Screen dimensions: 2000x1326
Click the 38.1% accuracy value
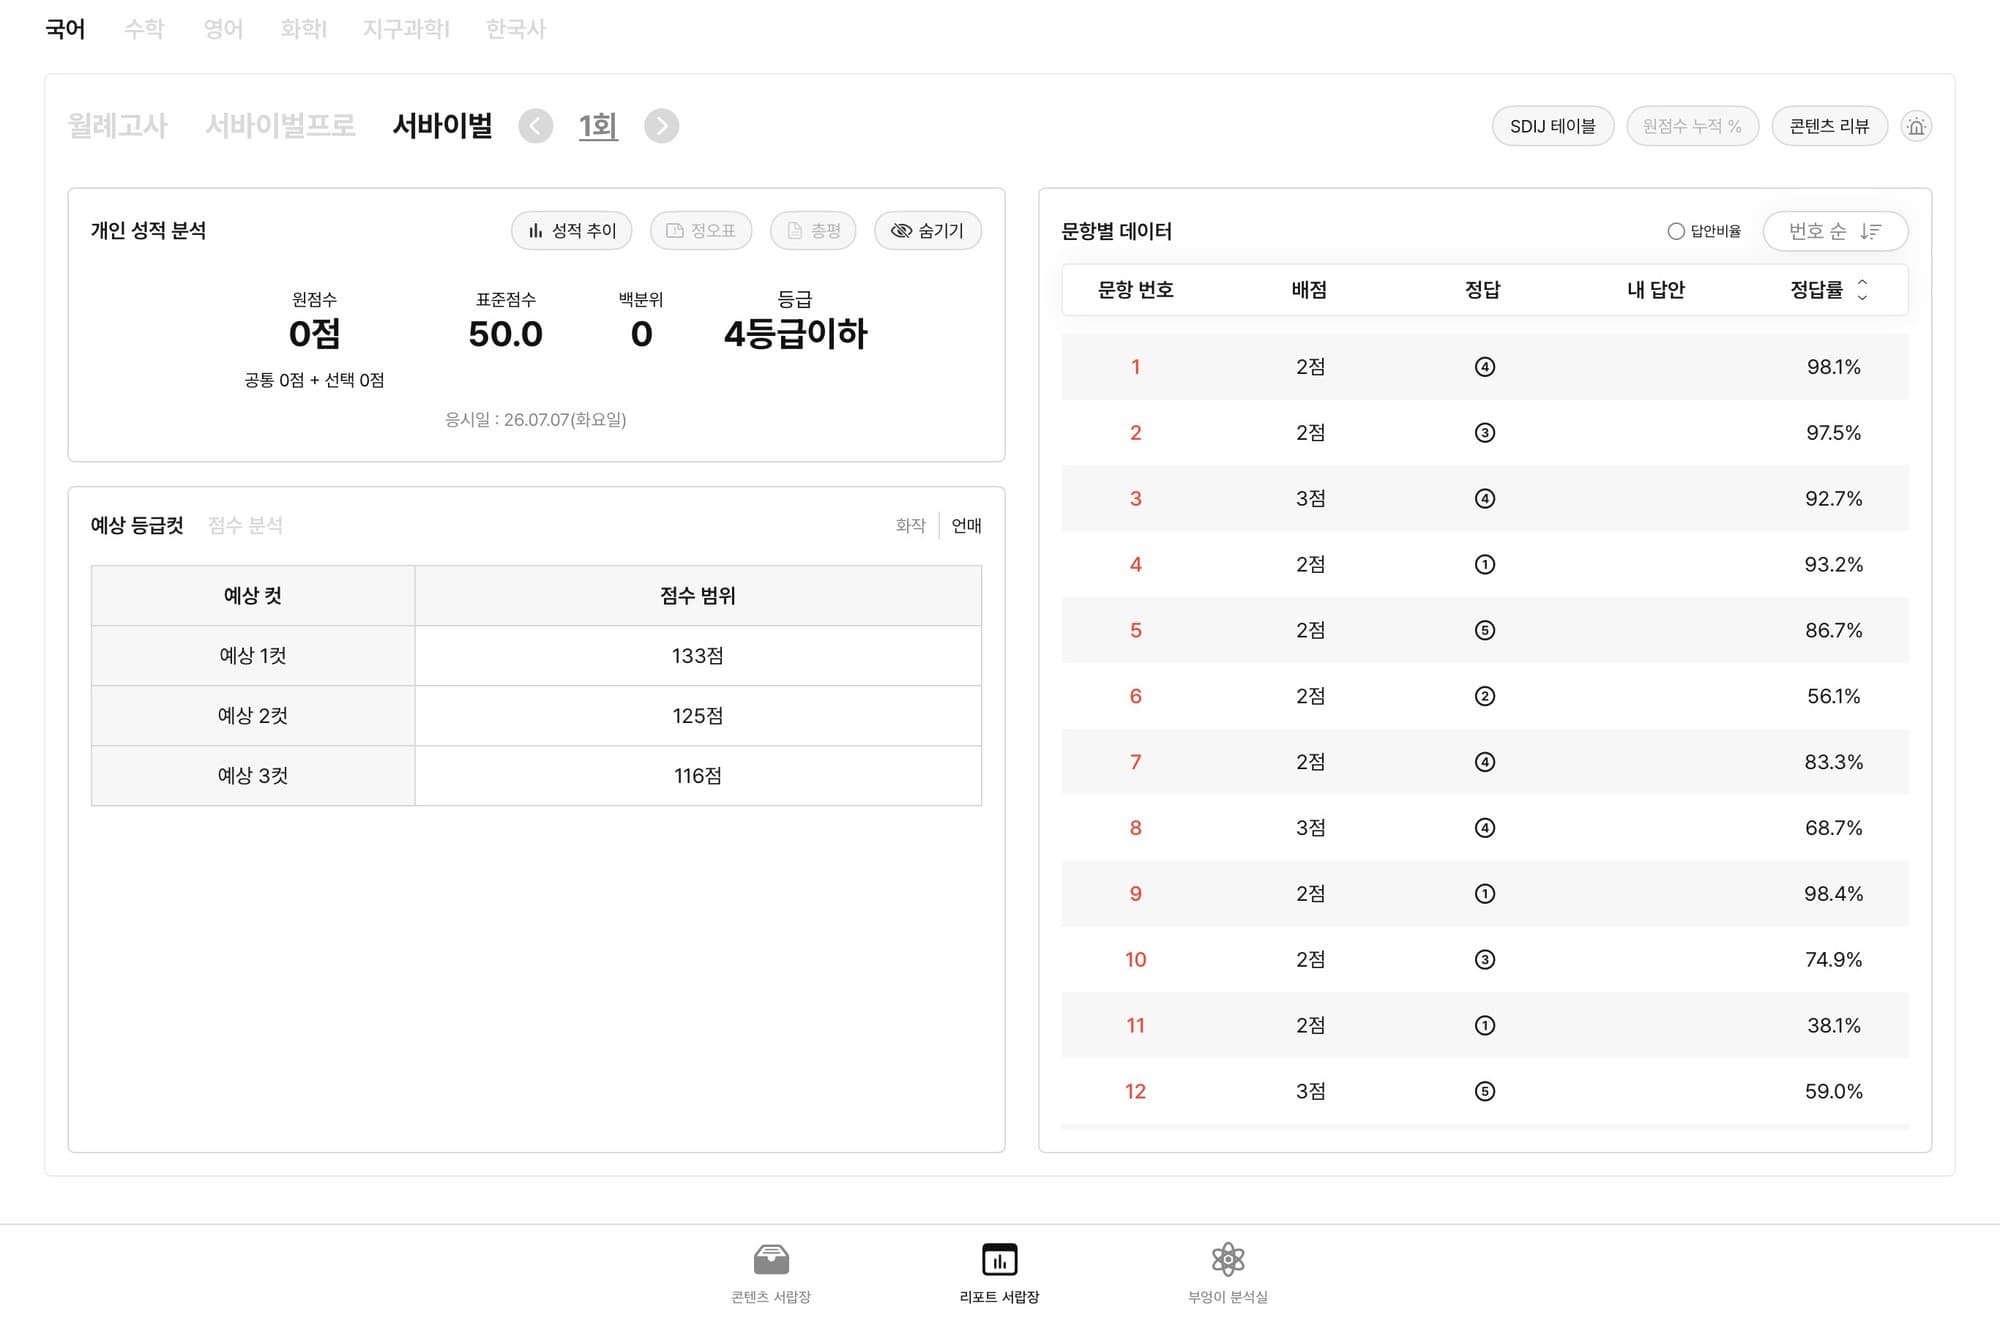pos(1834,1025)
